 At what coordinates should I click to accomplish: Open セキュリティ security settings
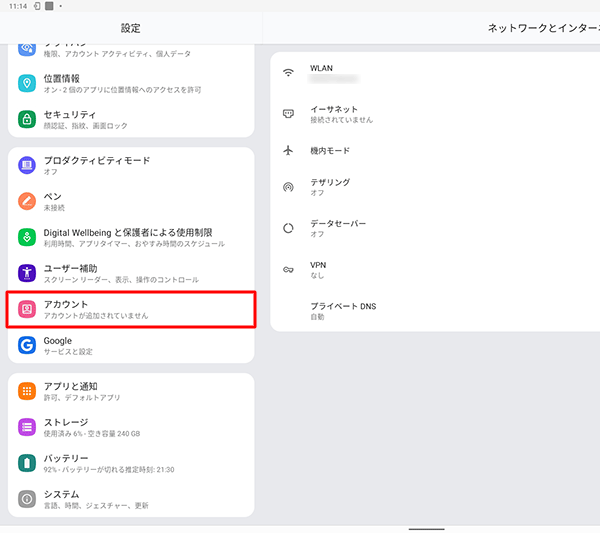point(131,119)
